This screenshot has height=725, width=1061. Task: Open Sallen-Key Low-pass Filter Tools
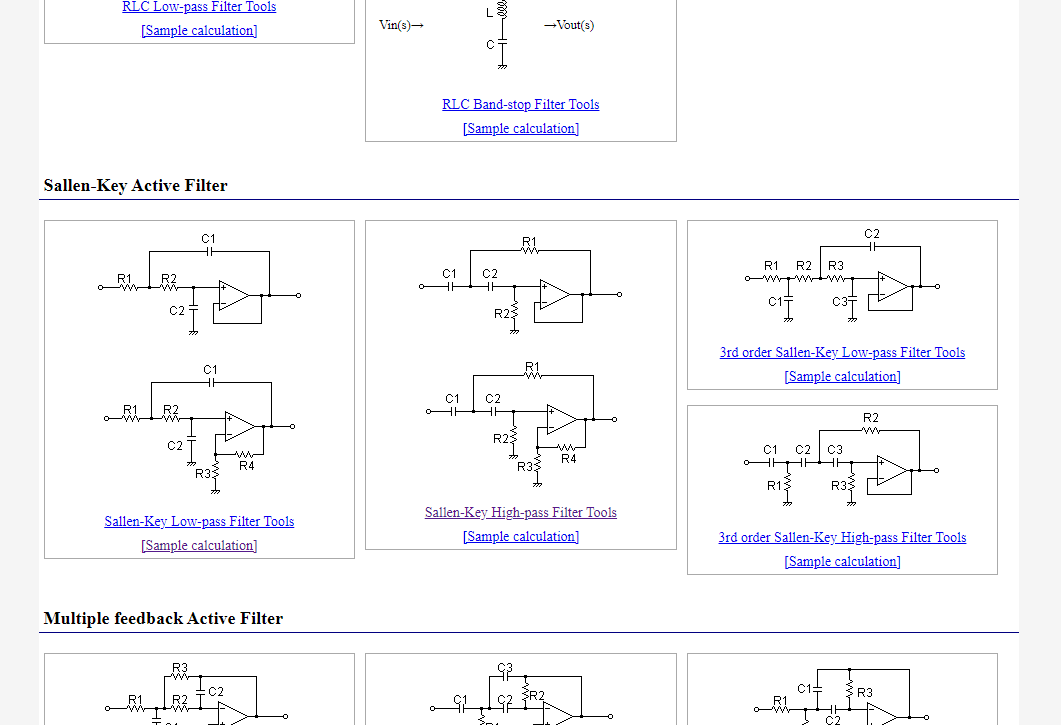coord(199,522)
